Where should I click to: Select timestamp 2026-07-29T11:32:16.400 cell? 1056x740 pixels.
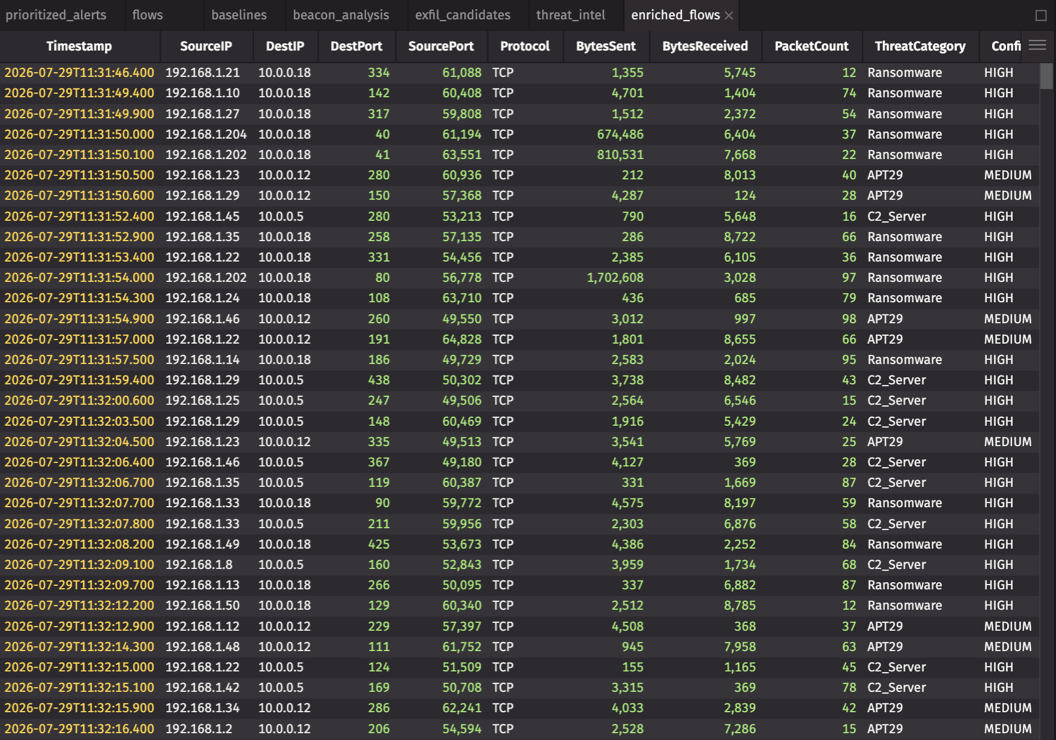pyautogui.click(x=79, y=729)
